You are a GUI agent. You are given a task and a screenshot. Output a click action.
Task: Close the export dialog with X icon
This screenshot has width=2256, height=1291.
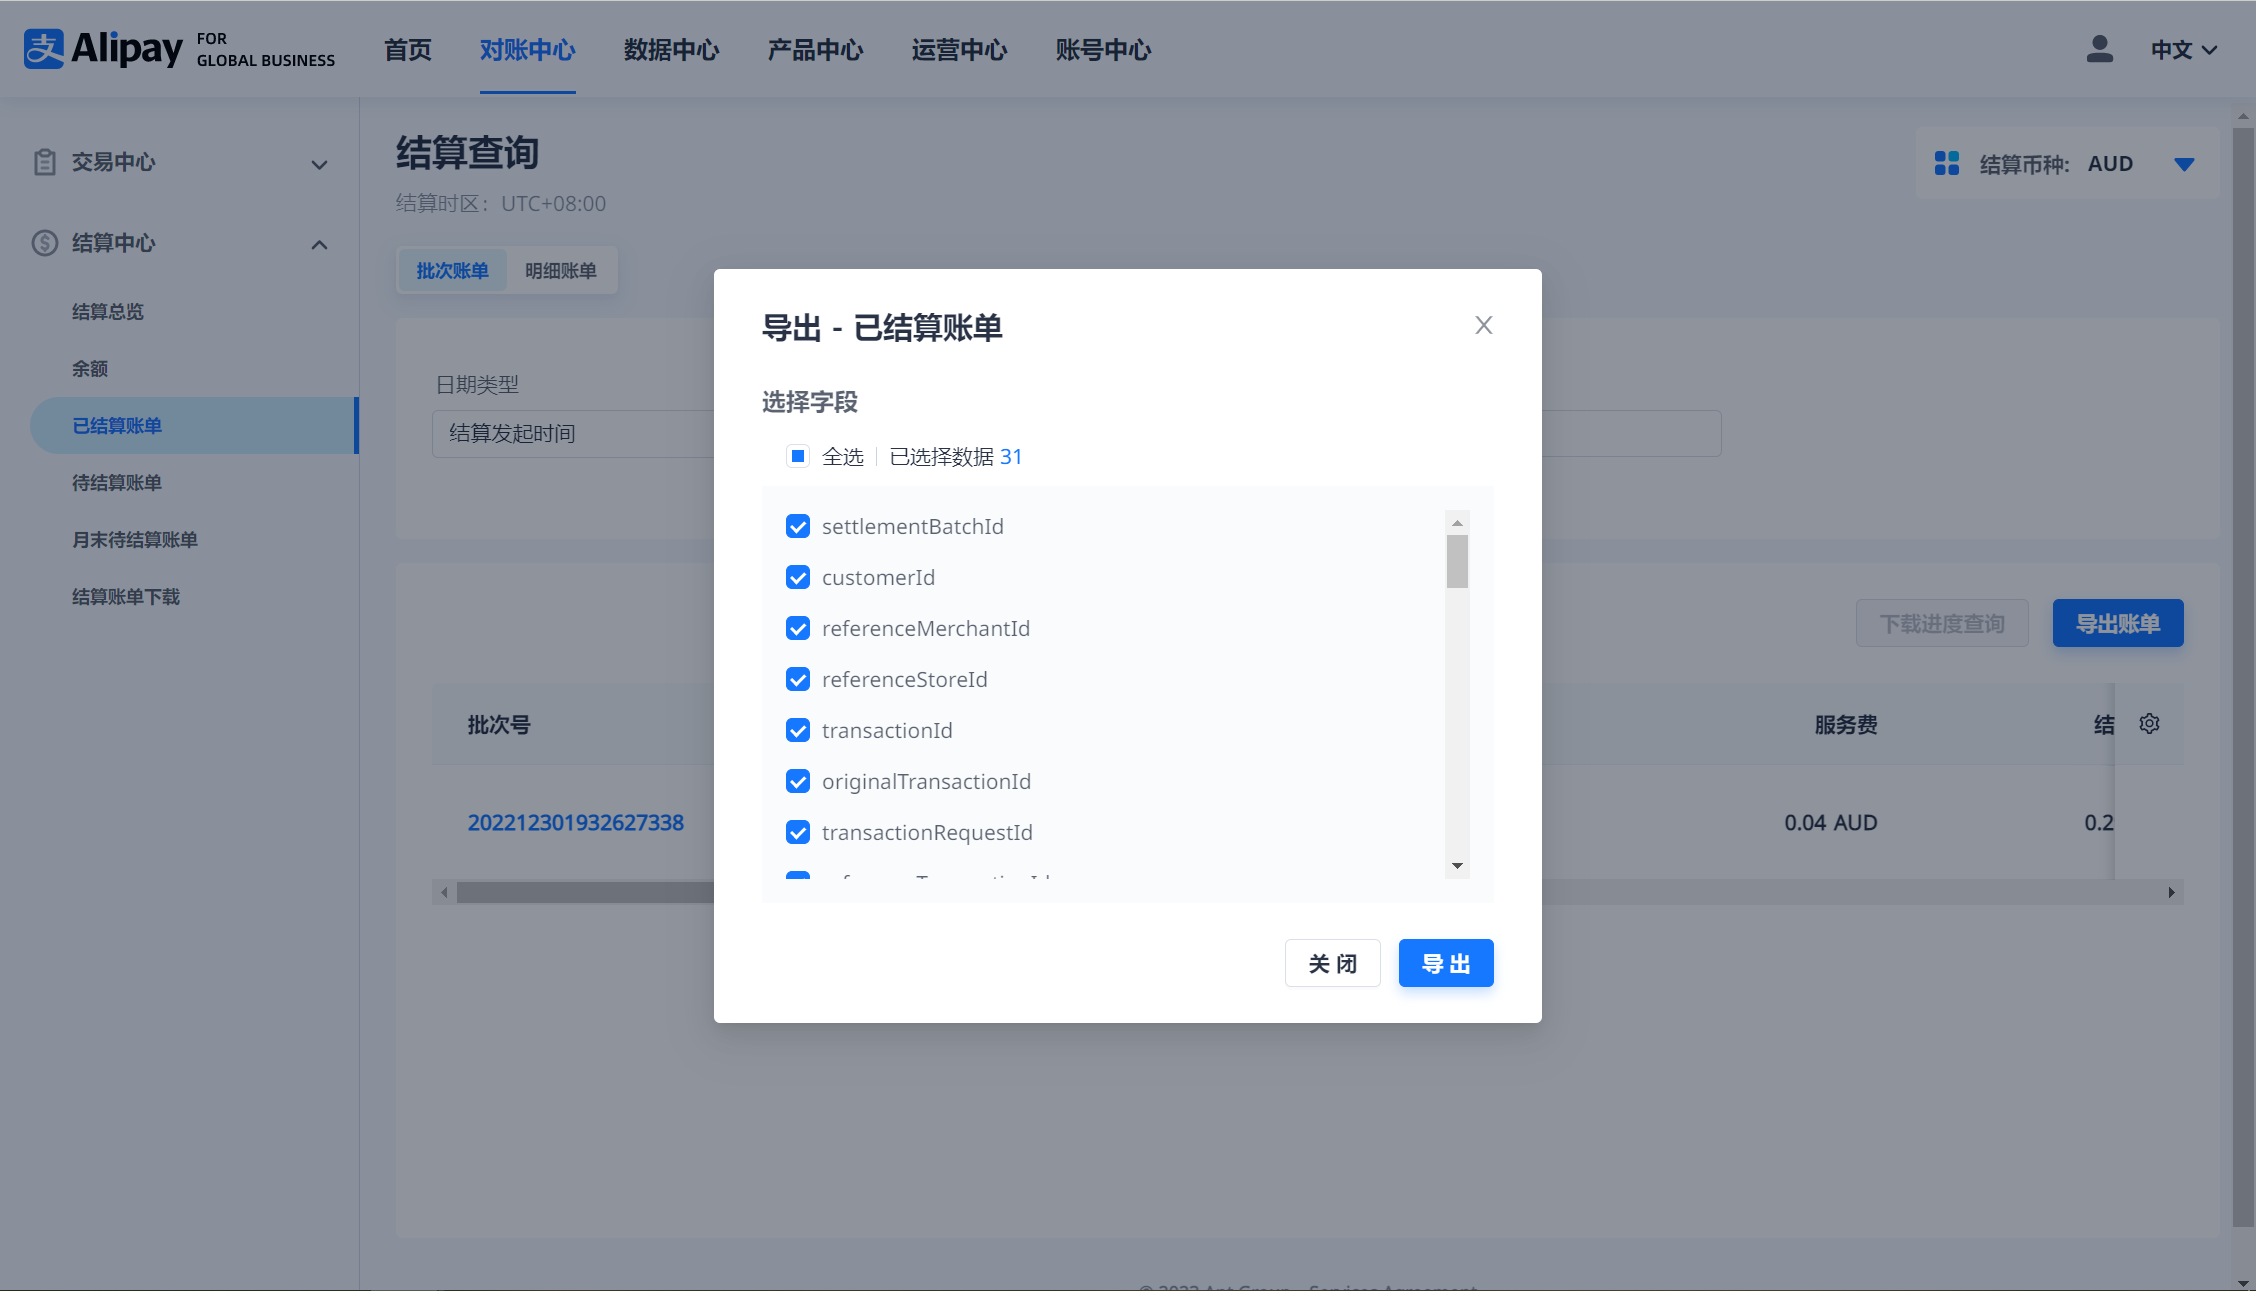1483,325
